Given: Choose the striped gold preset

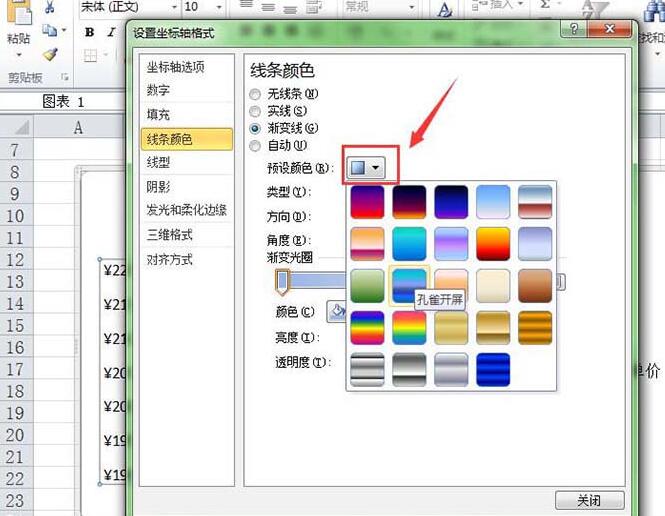Looking at the screenshot, I should coord(535,328).
